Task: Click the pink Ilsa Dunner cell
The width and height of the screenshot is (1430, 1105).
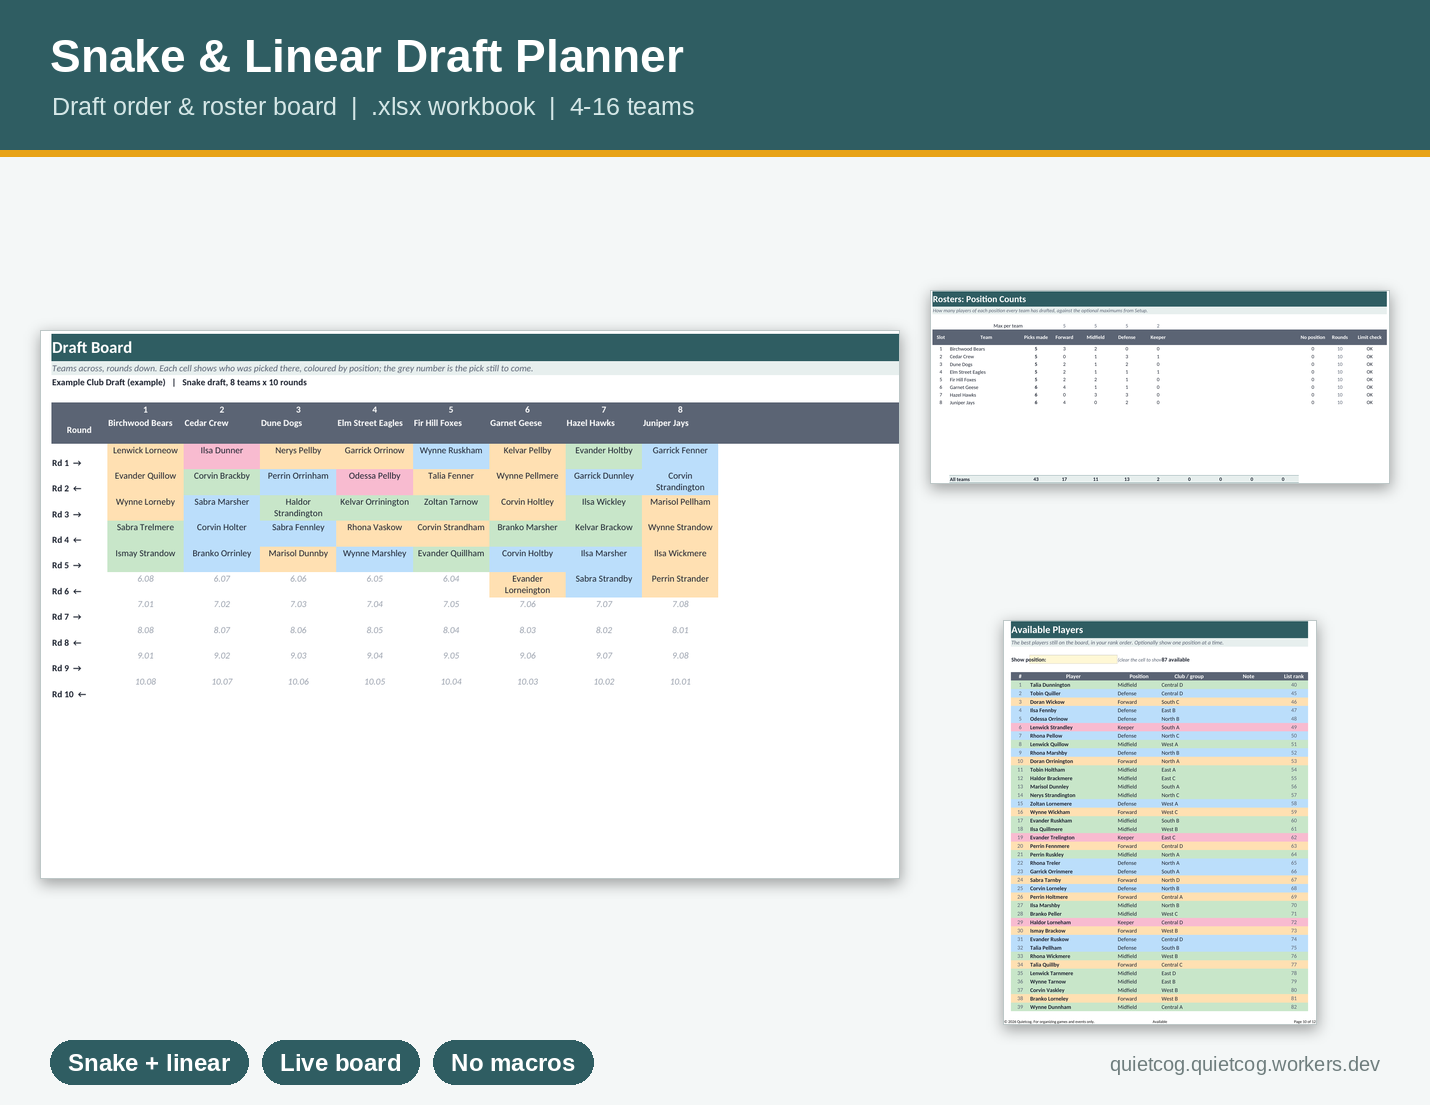Action: pyautogui.click(x=222, y=457)
